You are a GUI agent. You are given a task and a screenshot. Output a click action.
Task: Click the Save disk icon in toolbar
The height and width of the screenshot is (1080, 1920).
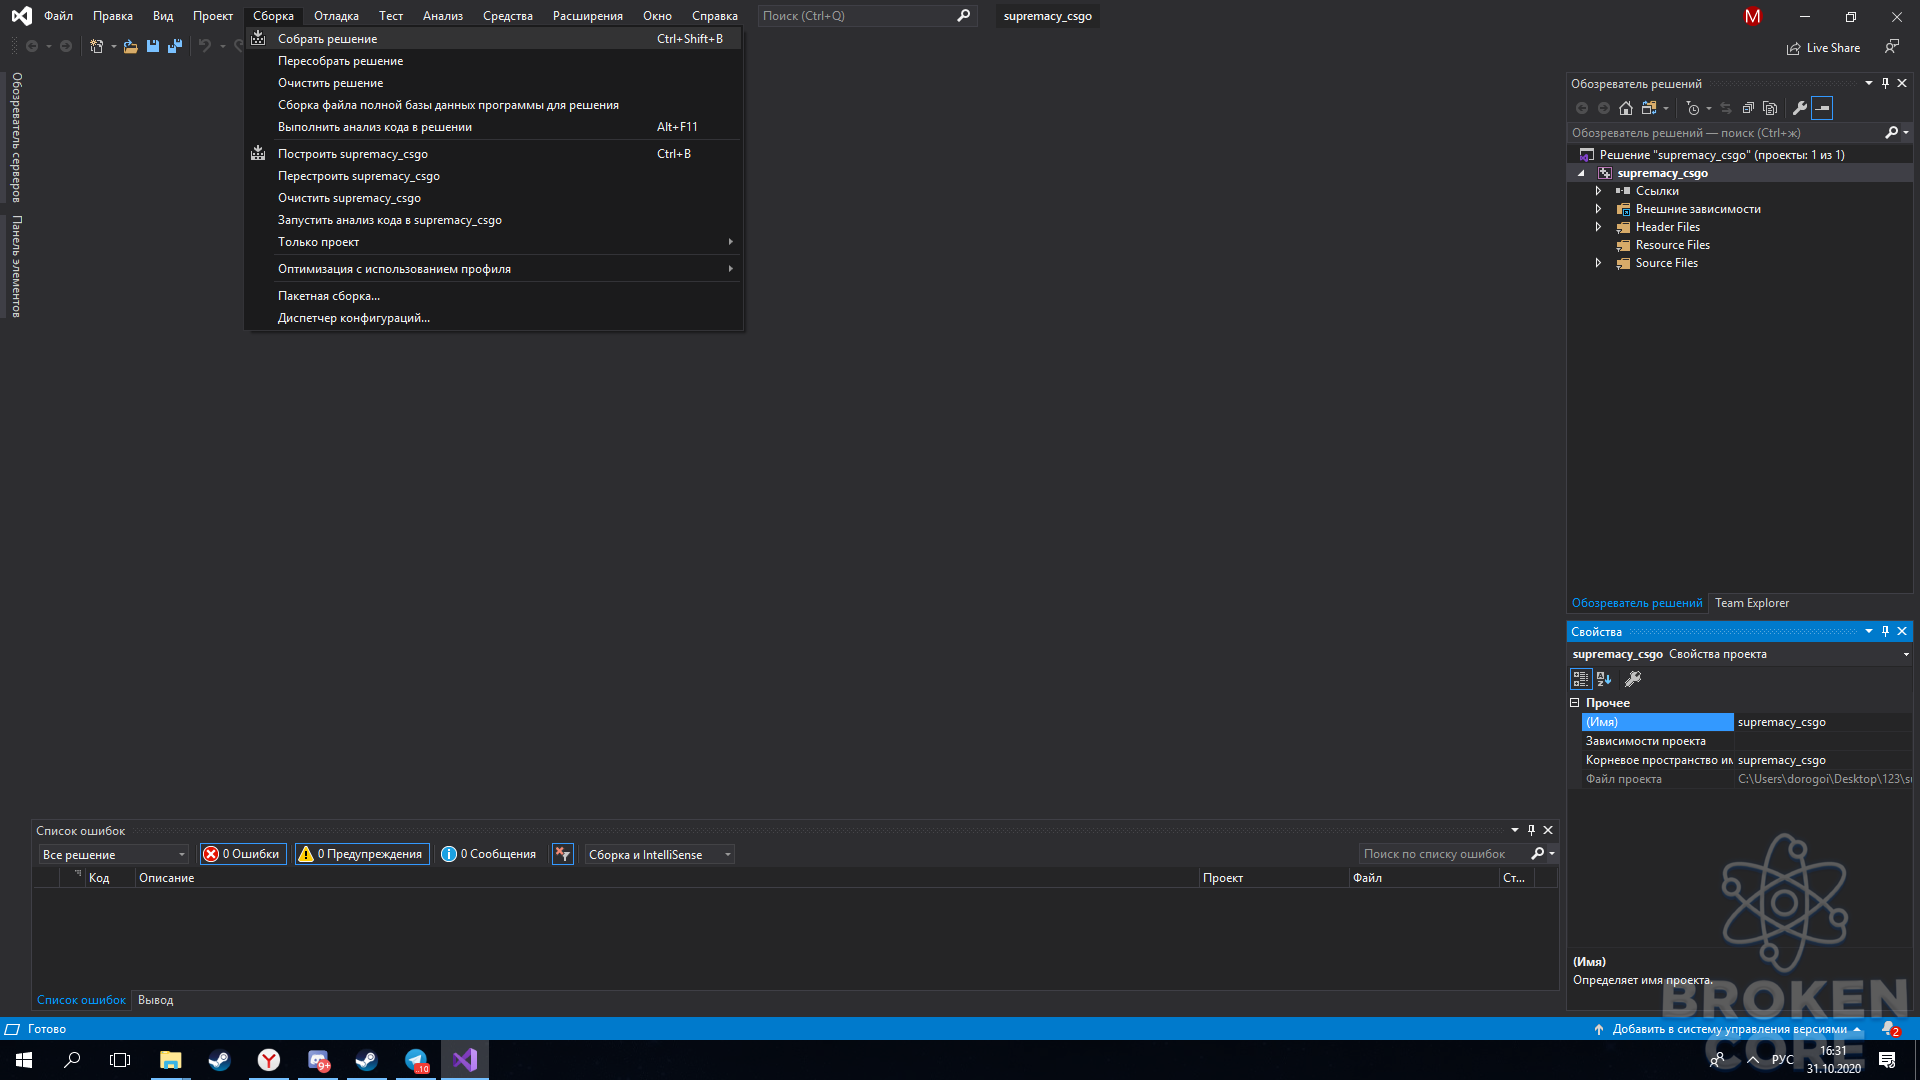153,46
